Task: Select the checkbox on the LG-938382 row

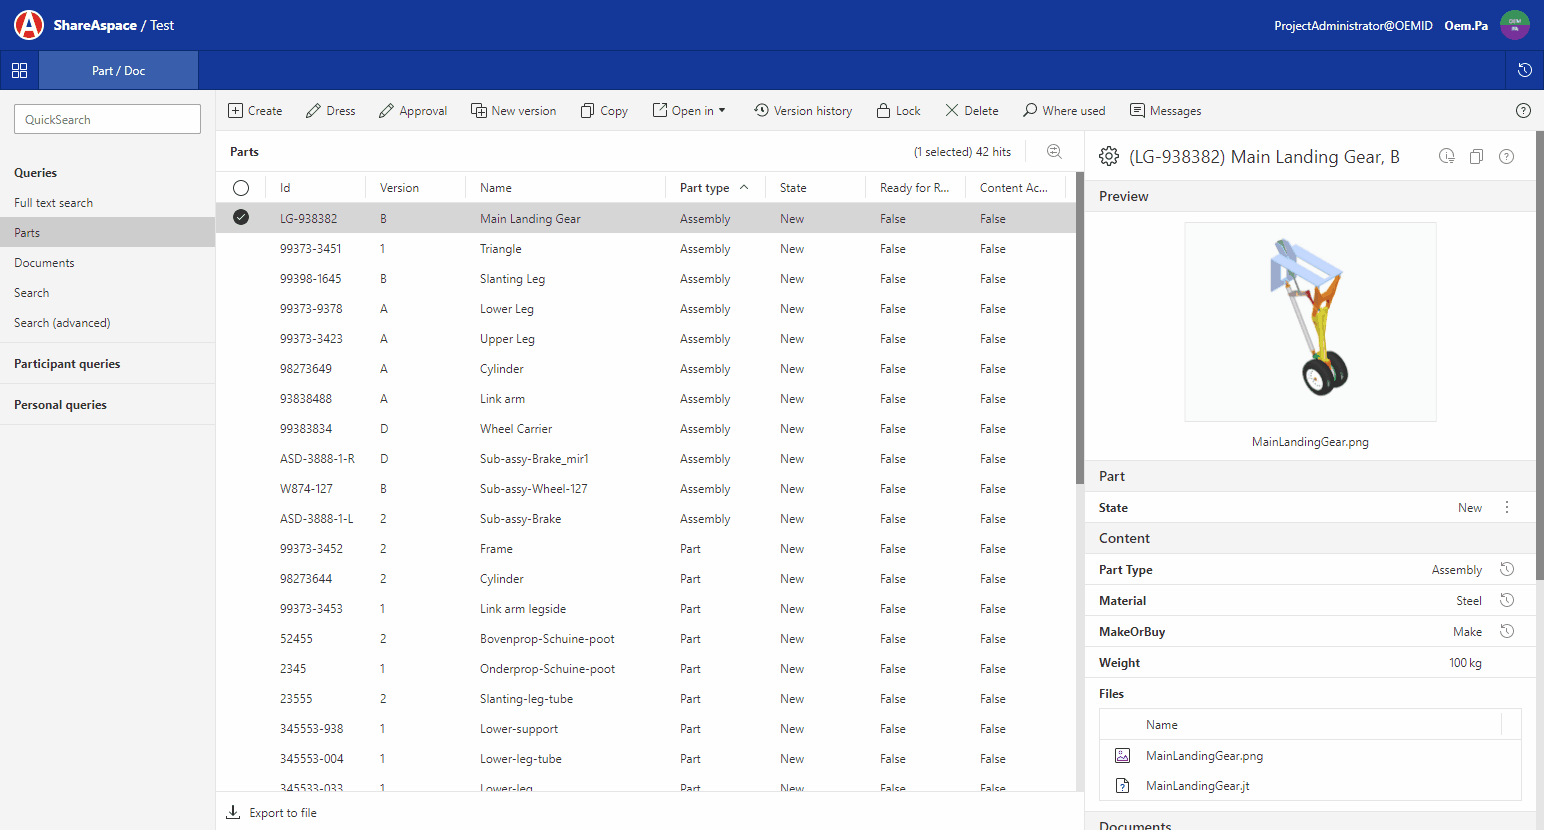Action: (x=240, y=217)
